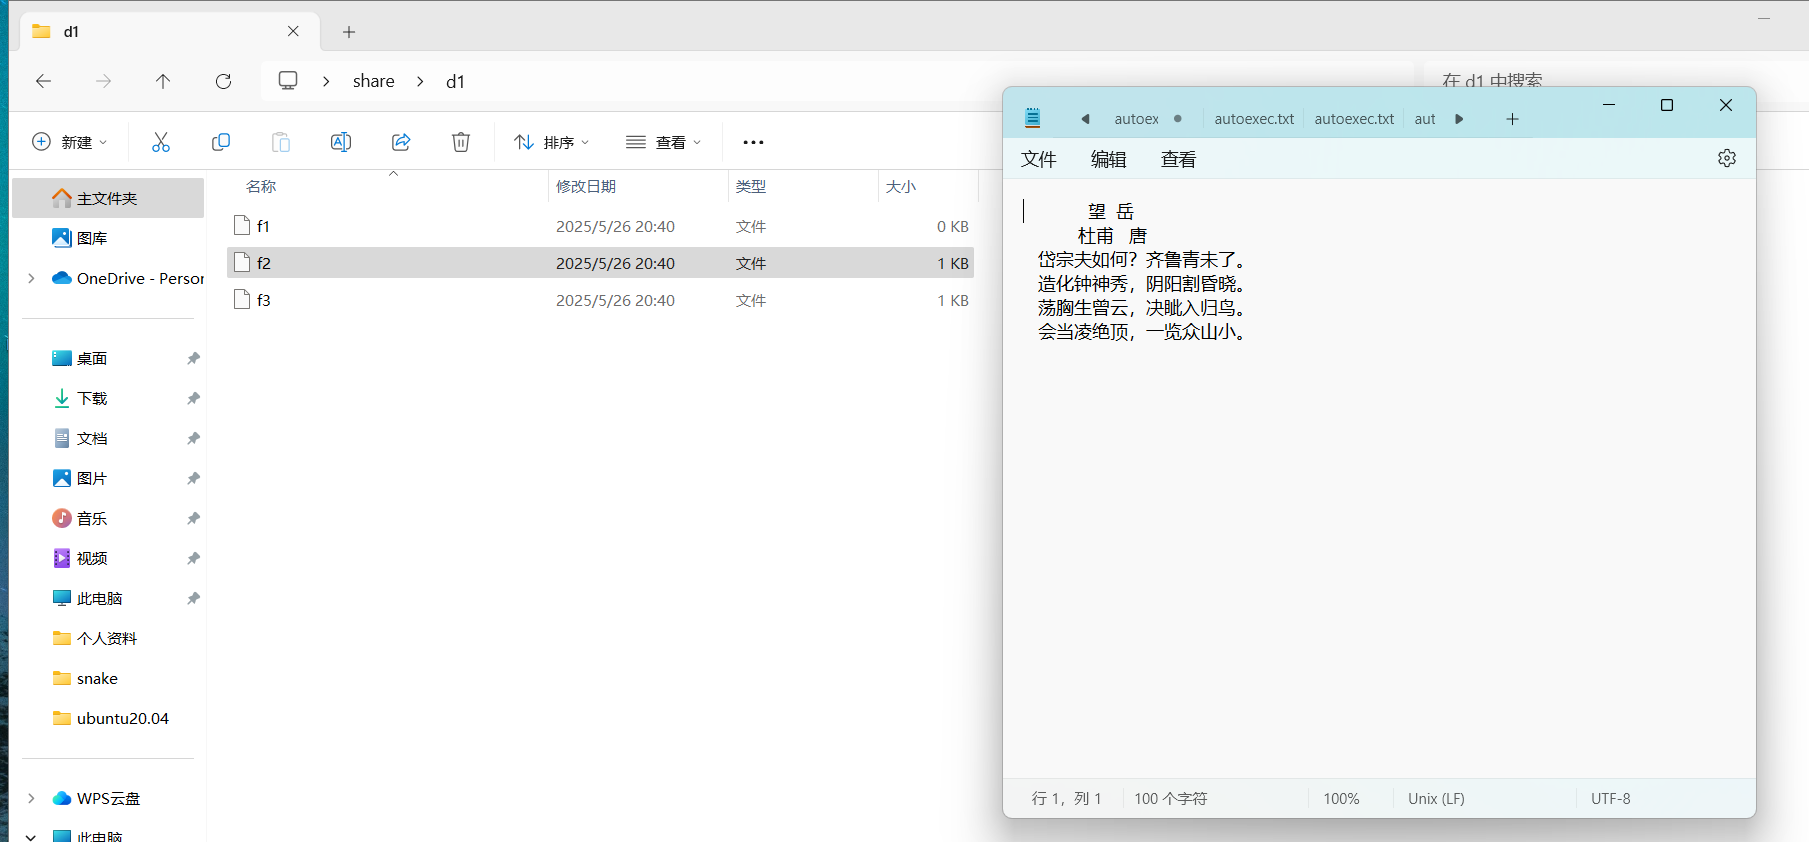The width and height of the screenshot is (1809, 842).
Task: Select the f2 file row
Action: tap(600, 263)
